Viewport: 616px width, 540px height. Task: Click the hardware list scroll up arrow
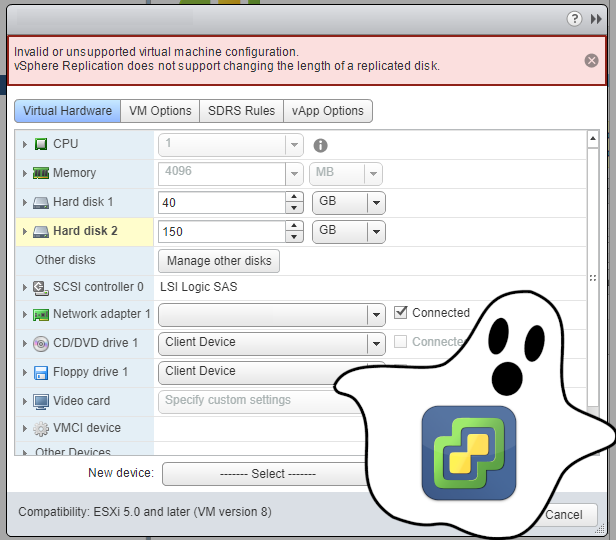(593, 139)
